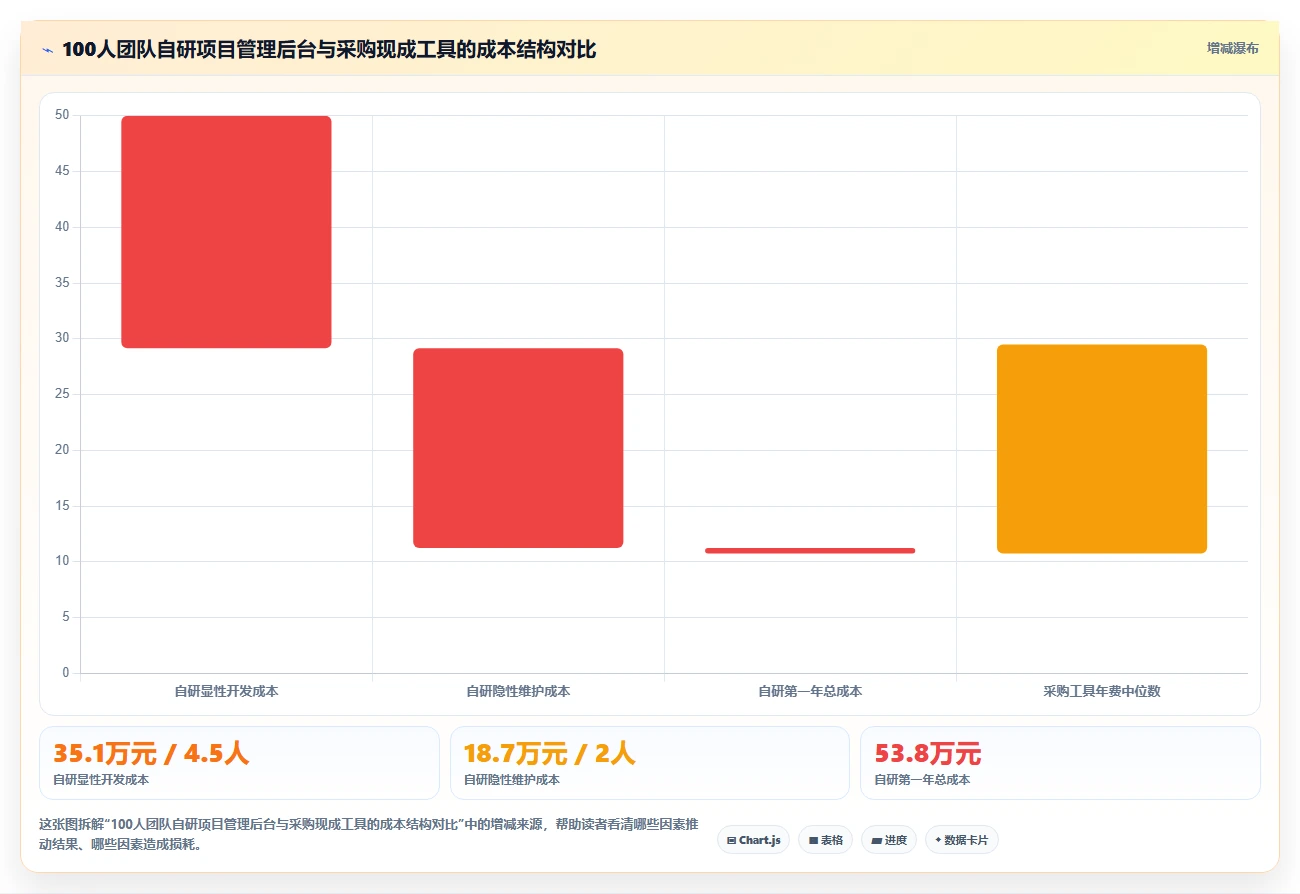Click the y-axis value 15

click(62, 506)
